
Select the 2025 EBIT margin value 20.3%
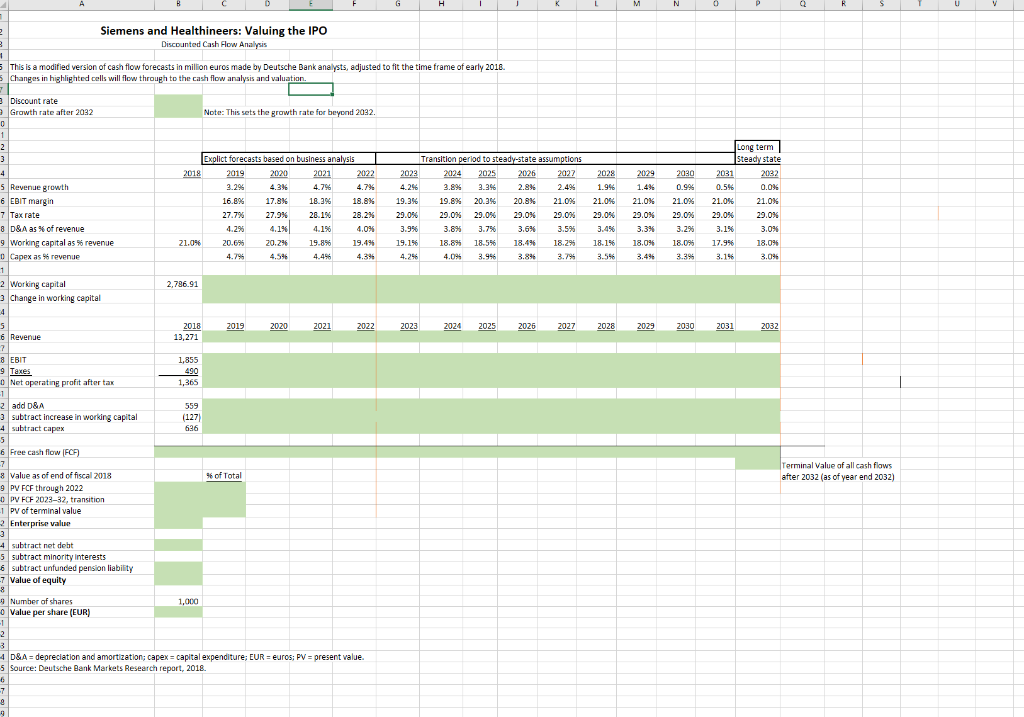click(x=485, y=201)
